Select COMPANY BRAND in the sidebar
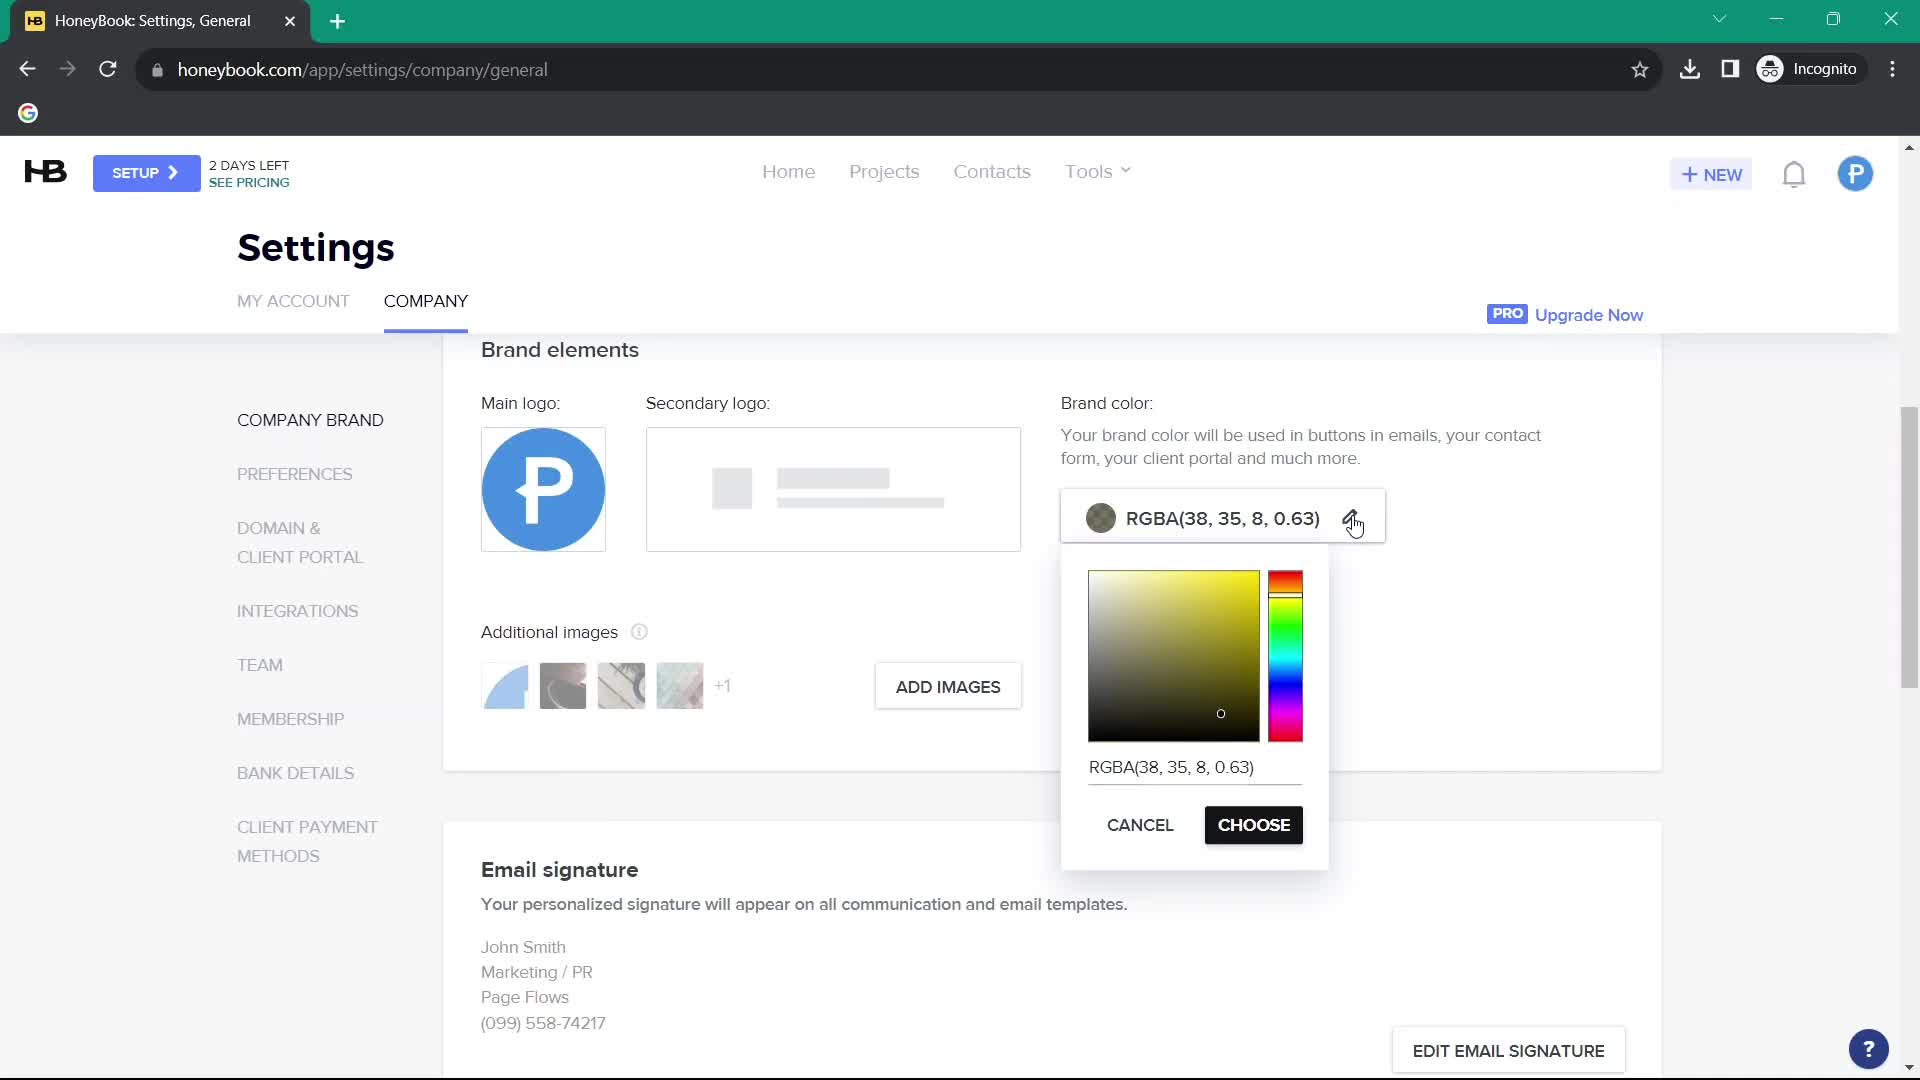Screen dimensions: 1920x1080 pos(310,420)
